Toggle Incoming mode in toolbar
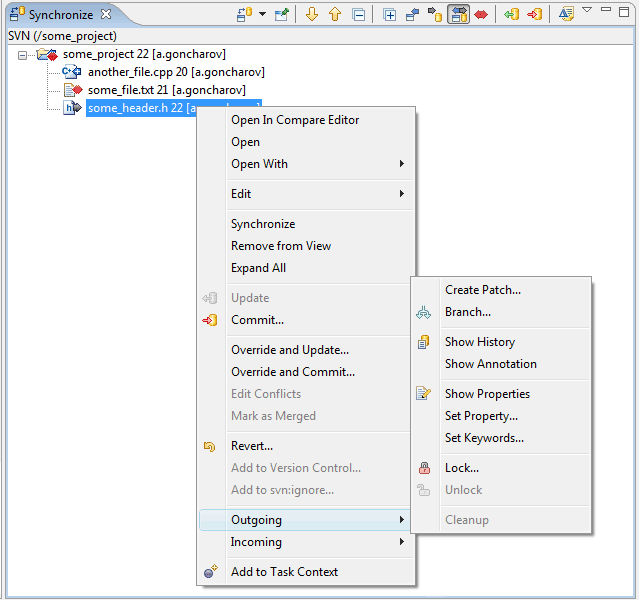The width and height of the screenshot is (639, 600). (x=412, y=15)
